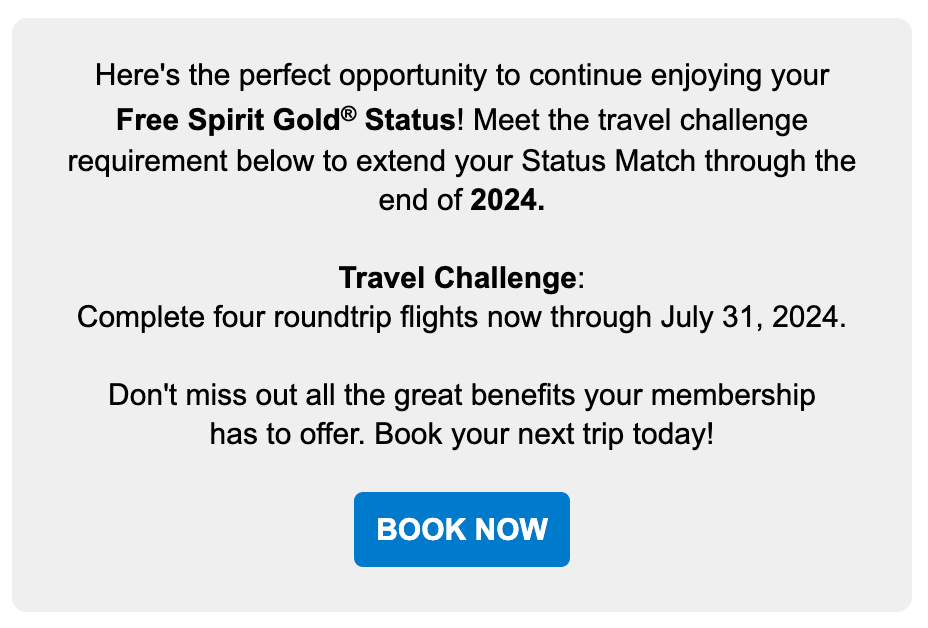Click the words great benefits

(485, 395)
